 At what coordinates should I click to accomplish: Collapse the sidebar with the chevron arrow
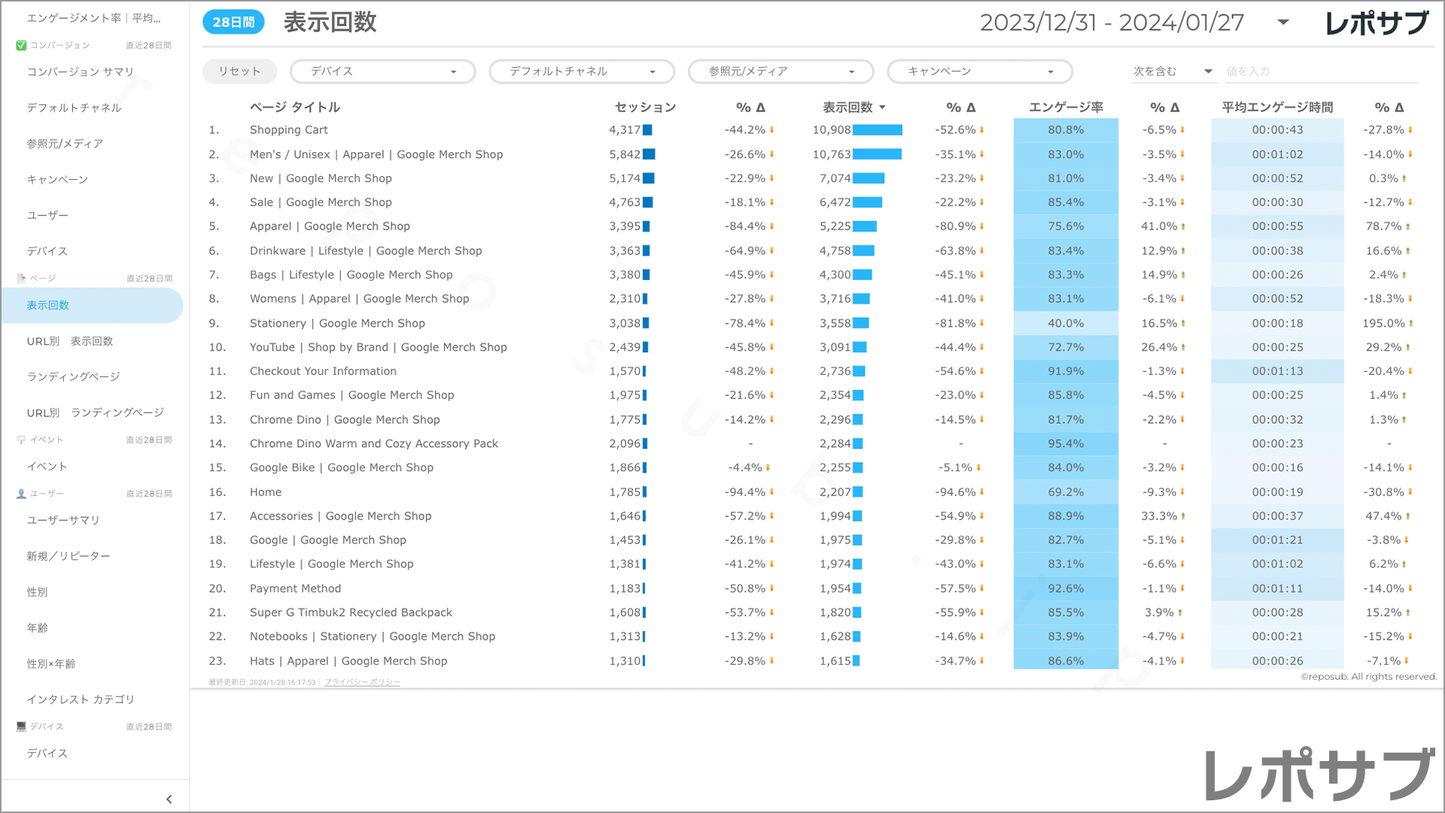169,798
